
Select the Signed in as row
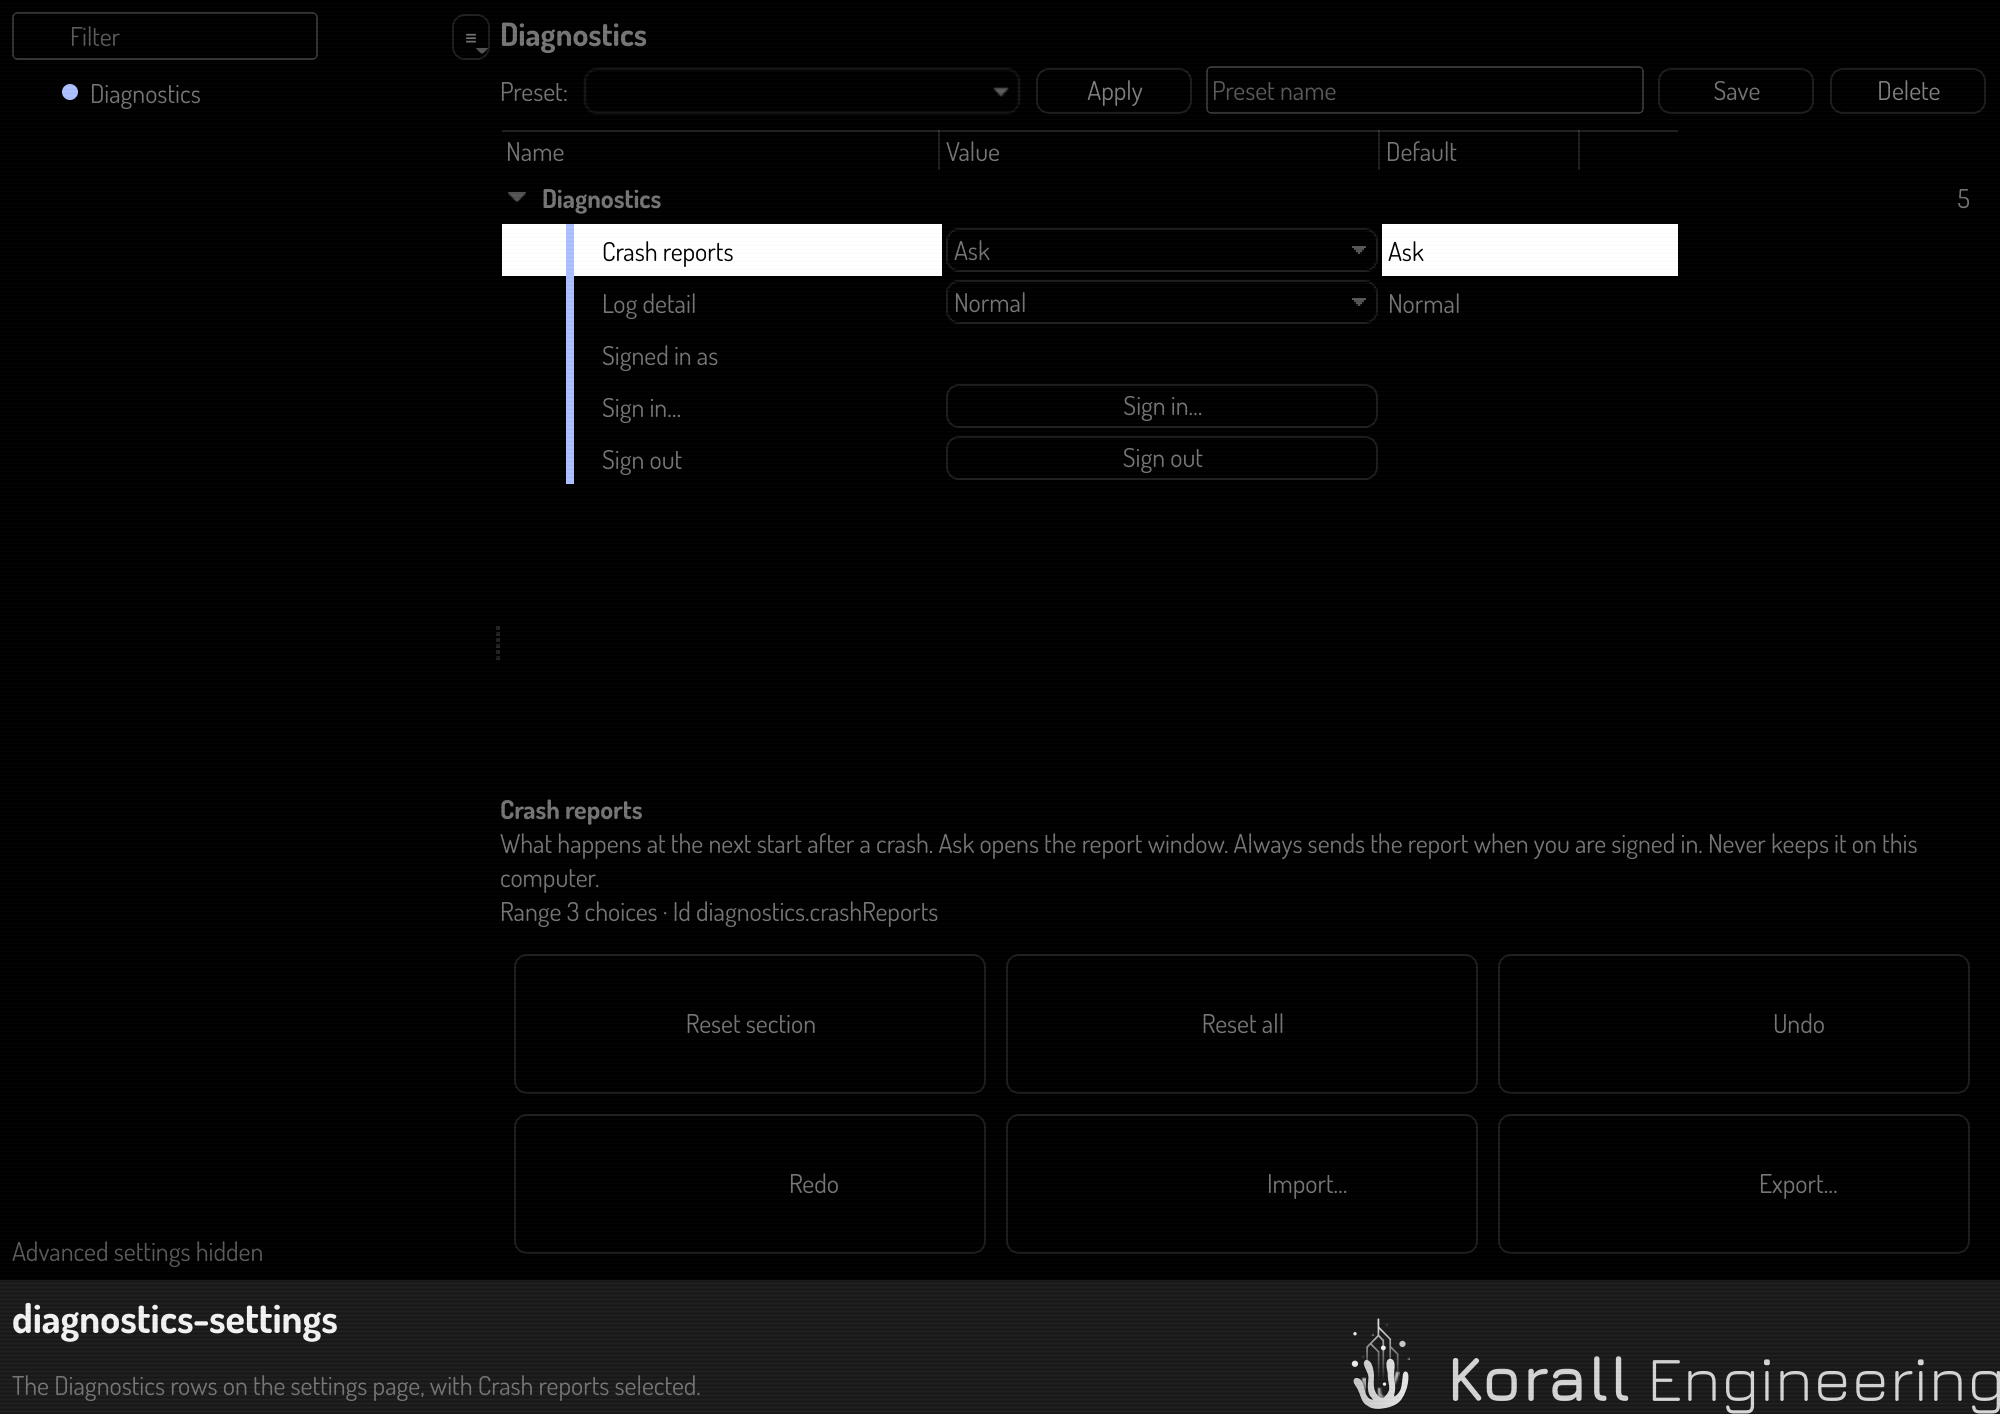pos(1089,356)
